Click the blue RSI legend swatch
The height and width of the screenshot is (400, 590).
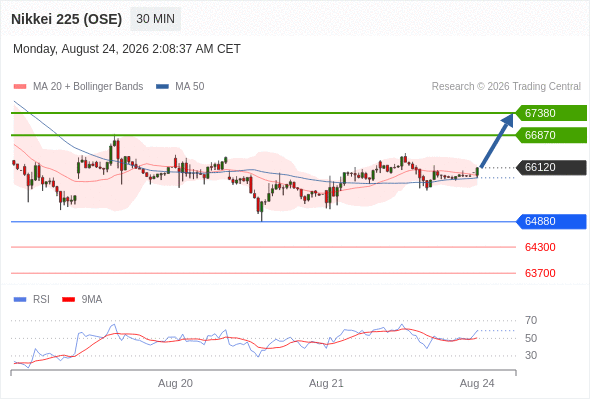(20, 300)
